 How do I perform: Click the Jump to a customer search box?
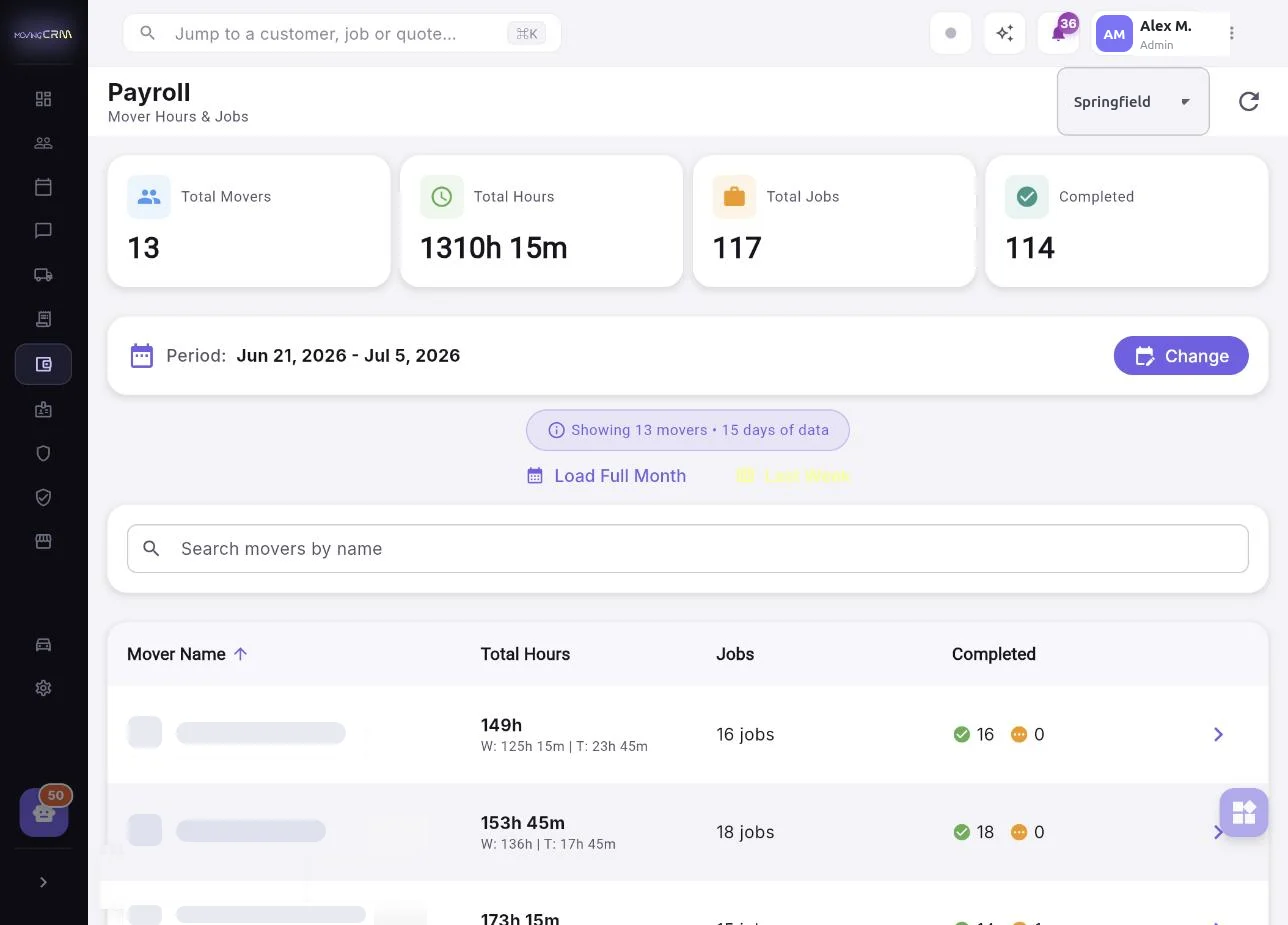tap(342, 33)
